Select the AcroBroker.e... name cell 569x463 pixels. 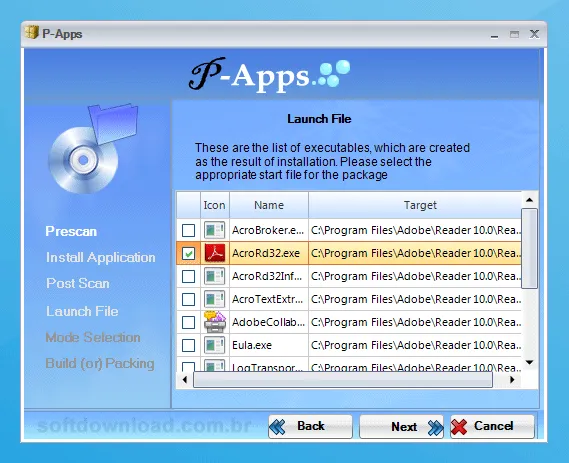(x=269, y=230)
